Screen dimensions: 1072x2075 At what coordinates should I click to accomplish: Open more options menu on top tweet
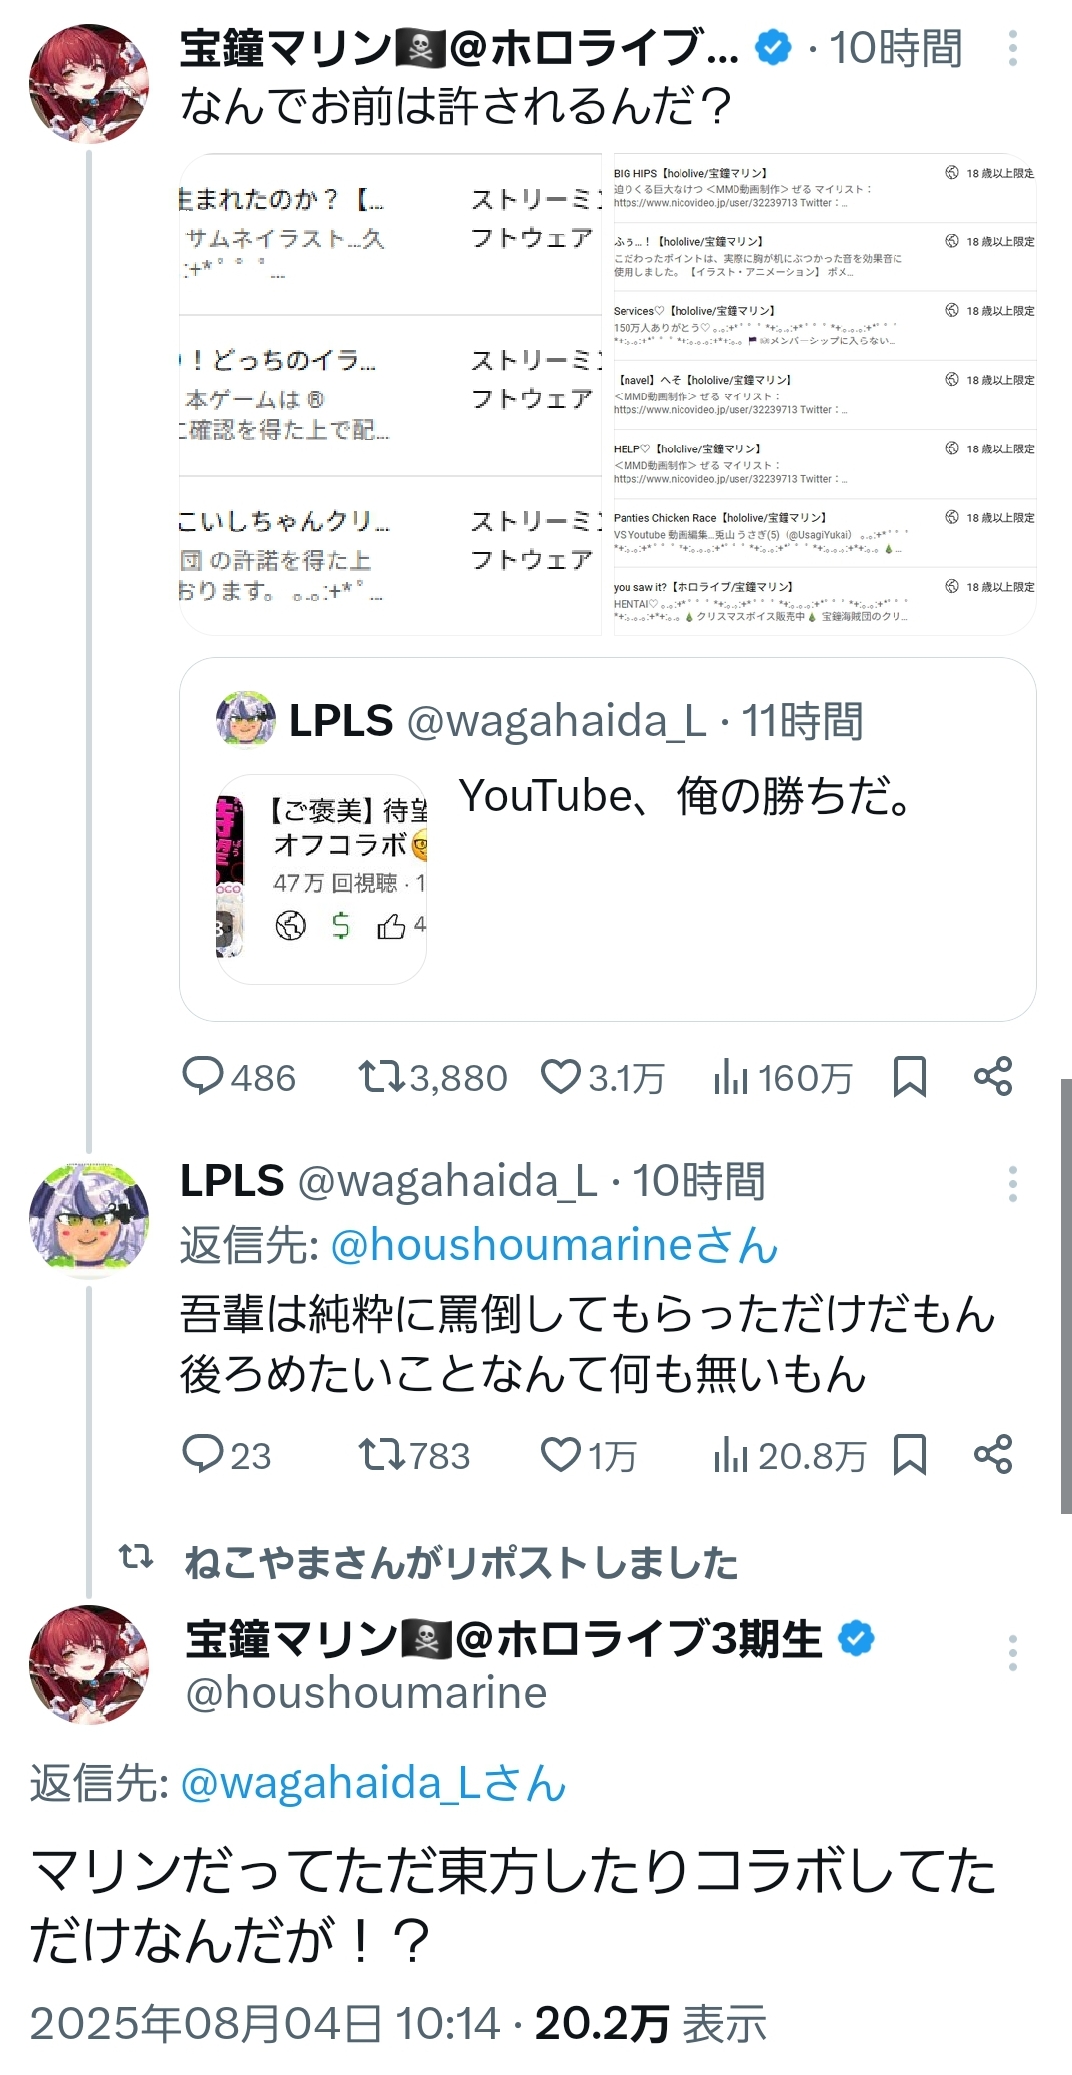pos(1013,48)
